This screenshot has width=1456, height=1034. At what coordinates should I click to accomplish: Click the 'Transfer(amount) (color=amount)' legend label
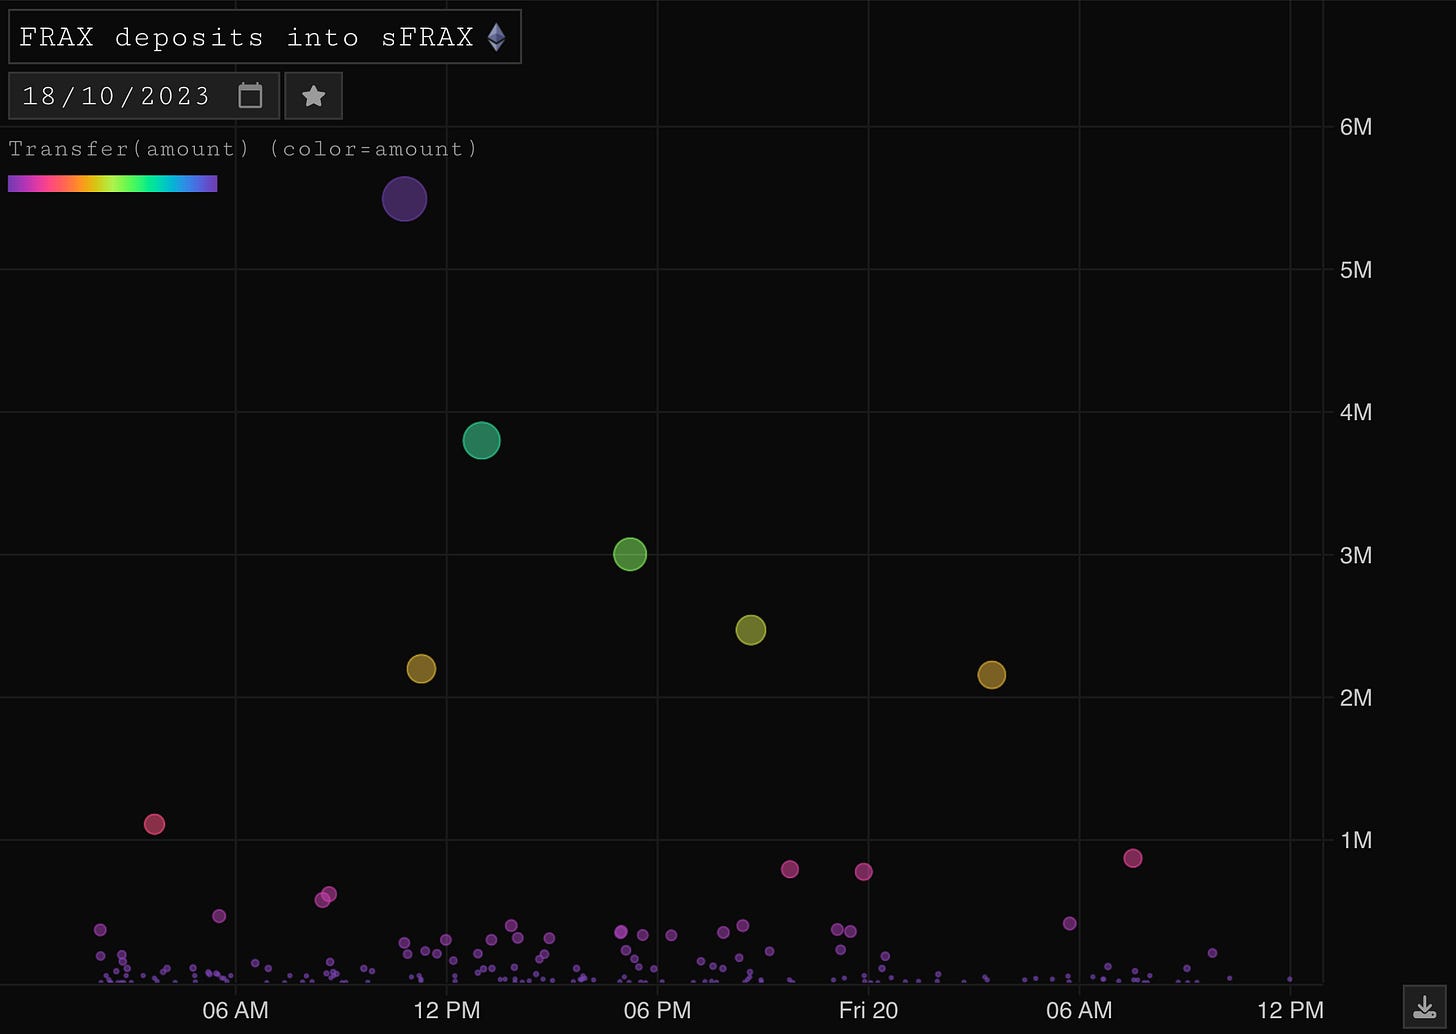[x=243, y=149]
